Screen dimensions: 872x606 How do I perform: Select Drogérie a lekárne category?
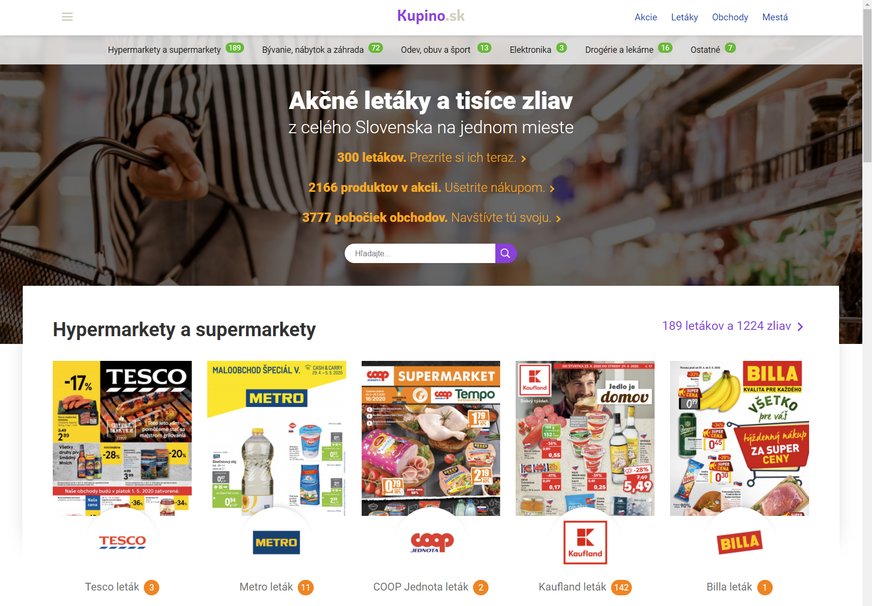click(628, 49)
